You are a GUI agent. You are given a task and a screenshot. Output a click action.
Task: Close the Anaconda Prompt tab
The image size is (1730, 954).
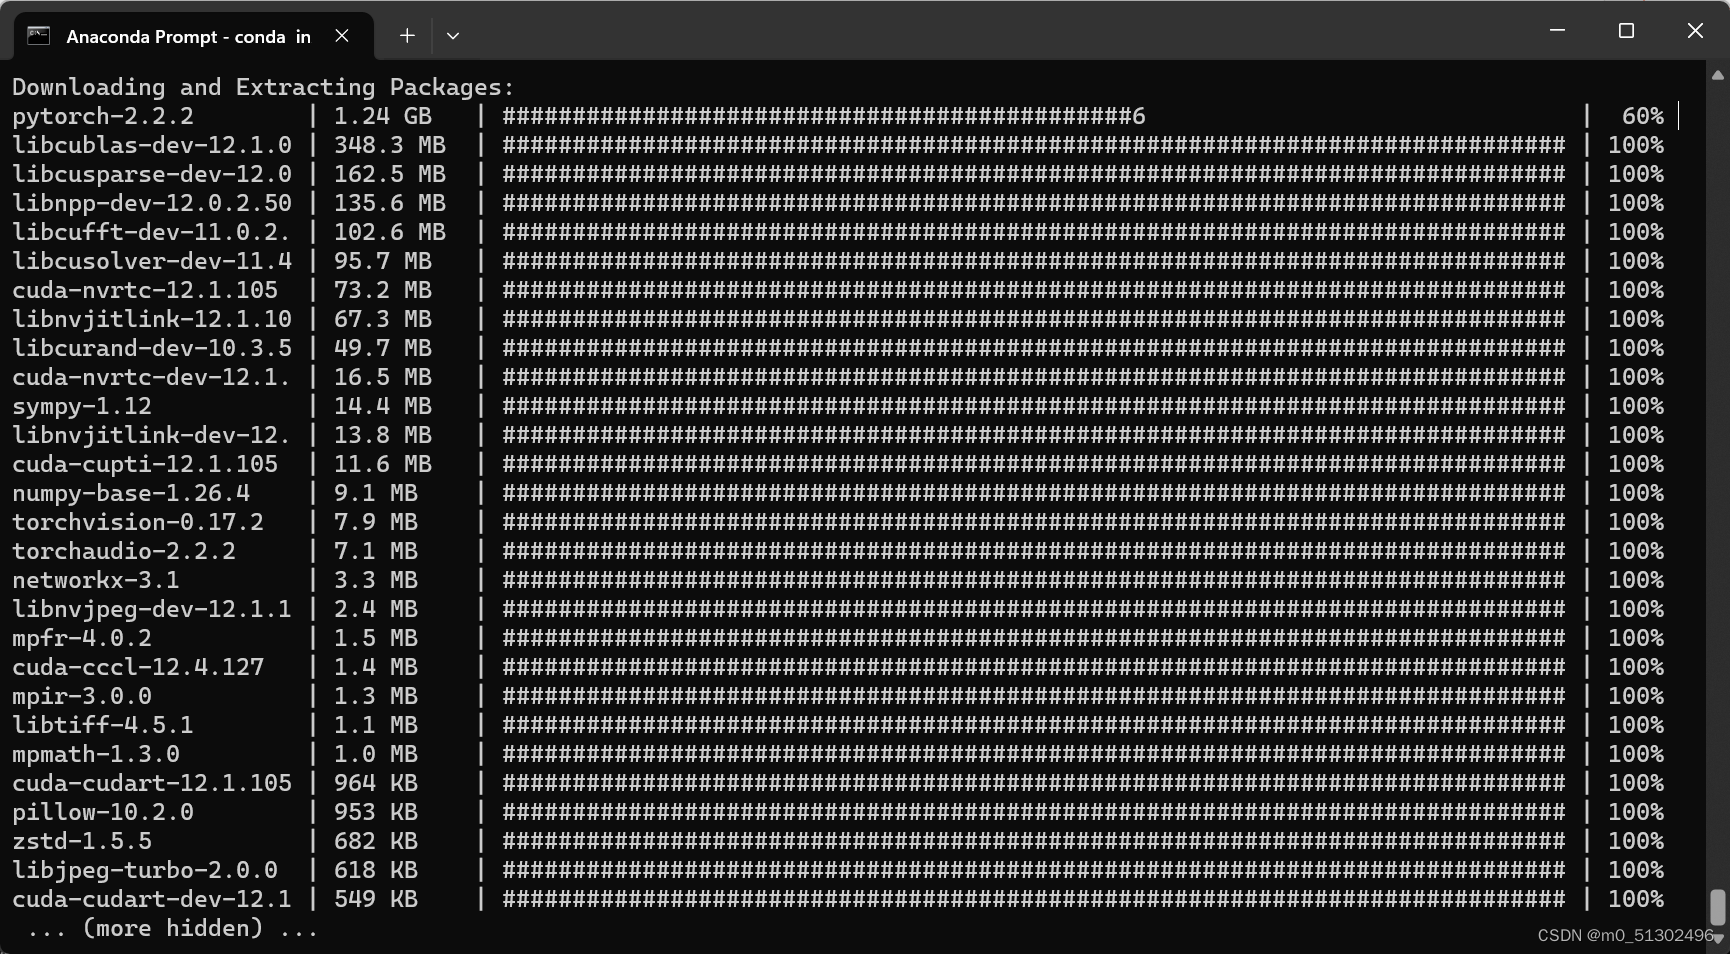click(342, 36)
